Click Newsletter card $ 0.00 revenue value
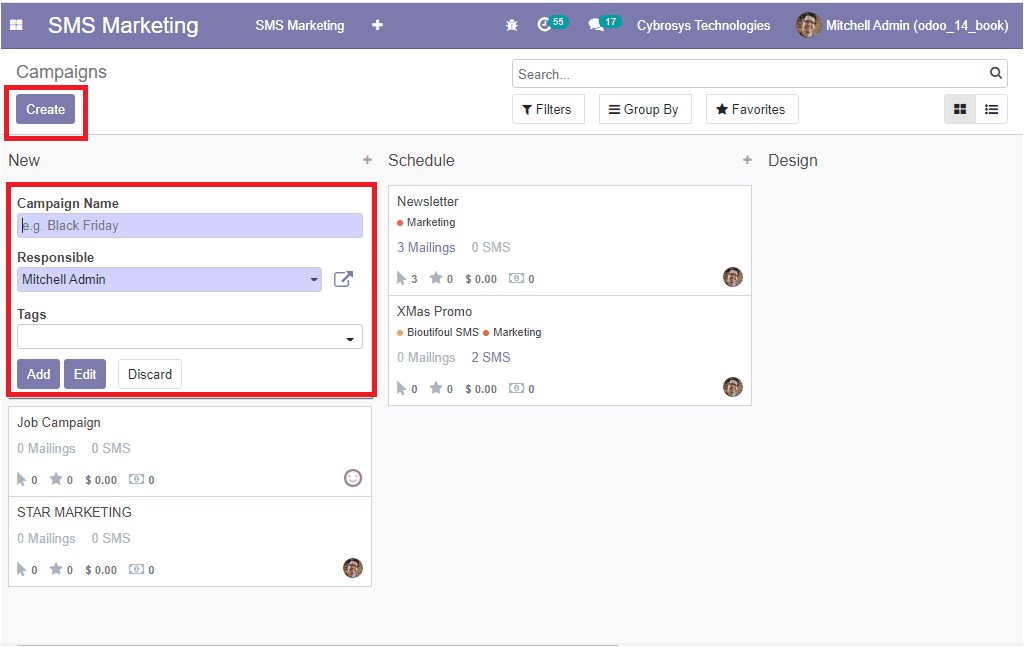 (481, 279)
